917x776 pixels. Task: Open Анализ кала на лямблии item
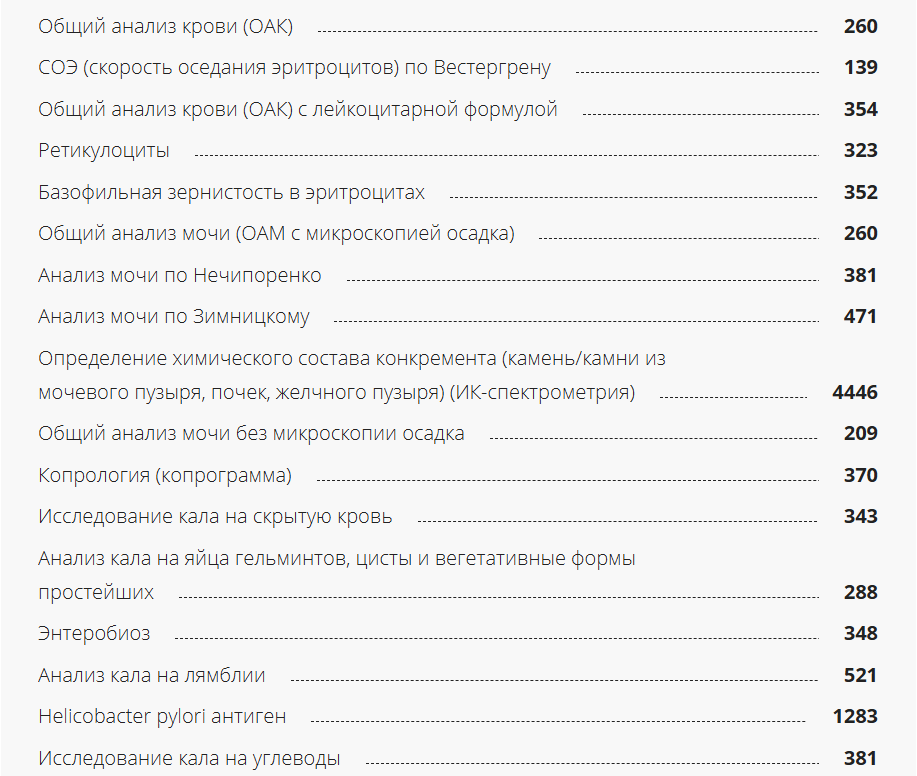coord(152,676)
